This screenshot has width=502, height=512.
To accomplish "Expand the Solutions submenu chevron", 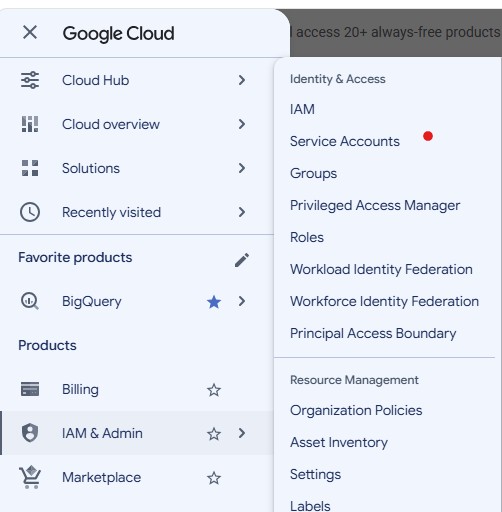I will coord(242,168).
